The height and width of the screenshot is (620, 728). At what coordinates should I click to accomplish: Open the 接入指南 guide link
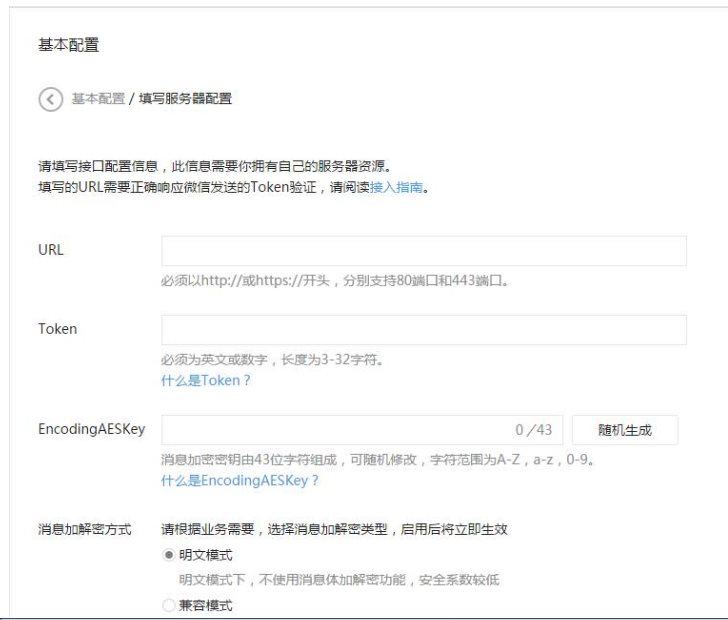(396, 188)
